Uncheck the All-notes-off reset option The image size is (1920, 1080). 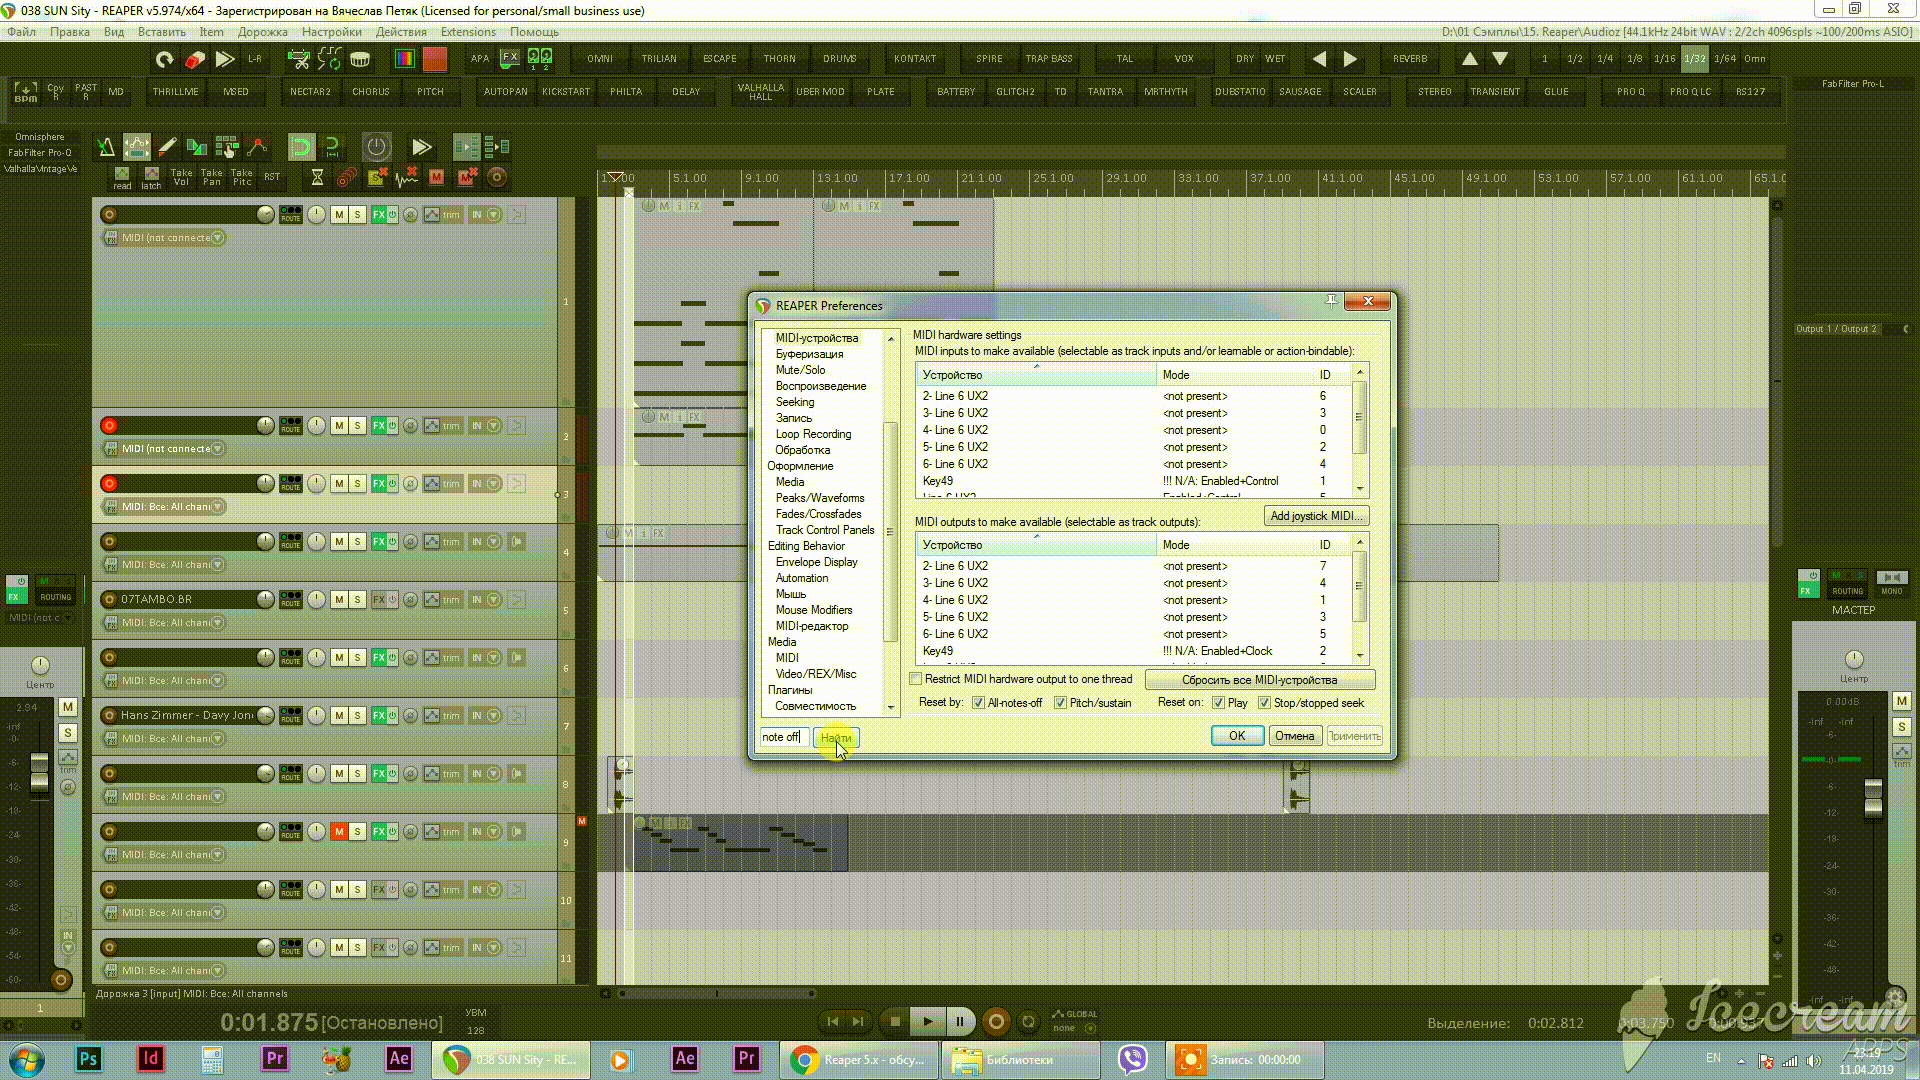(x=978, y=703)
